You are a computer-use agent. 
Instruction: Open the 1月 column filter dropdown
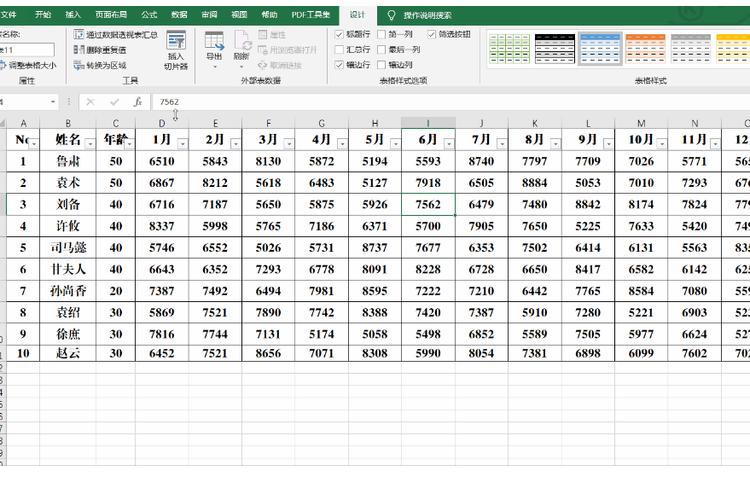(x=183, y=143)
